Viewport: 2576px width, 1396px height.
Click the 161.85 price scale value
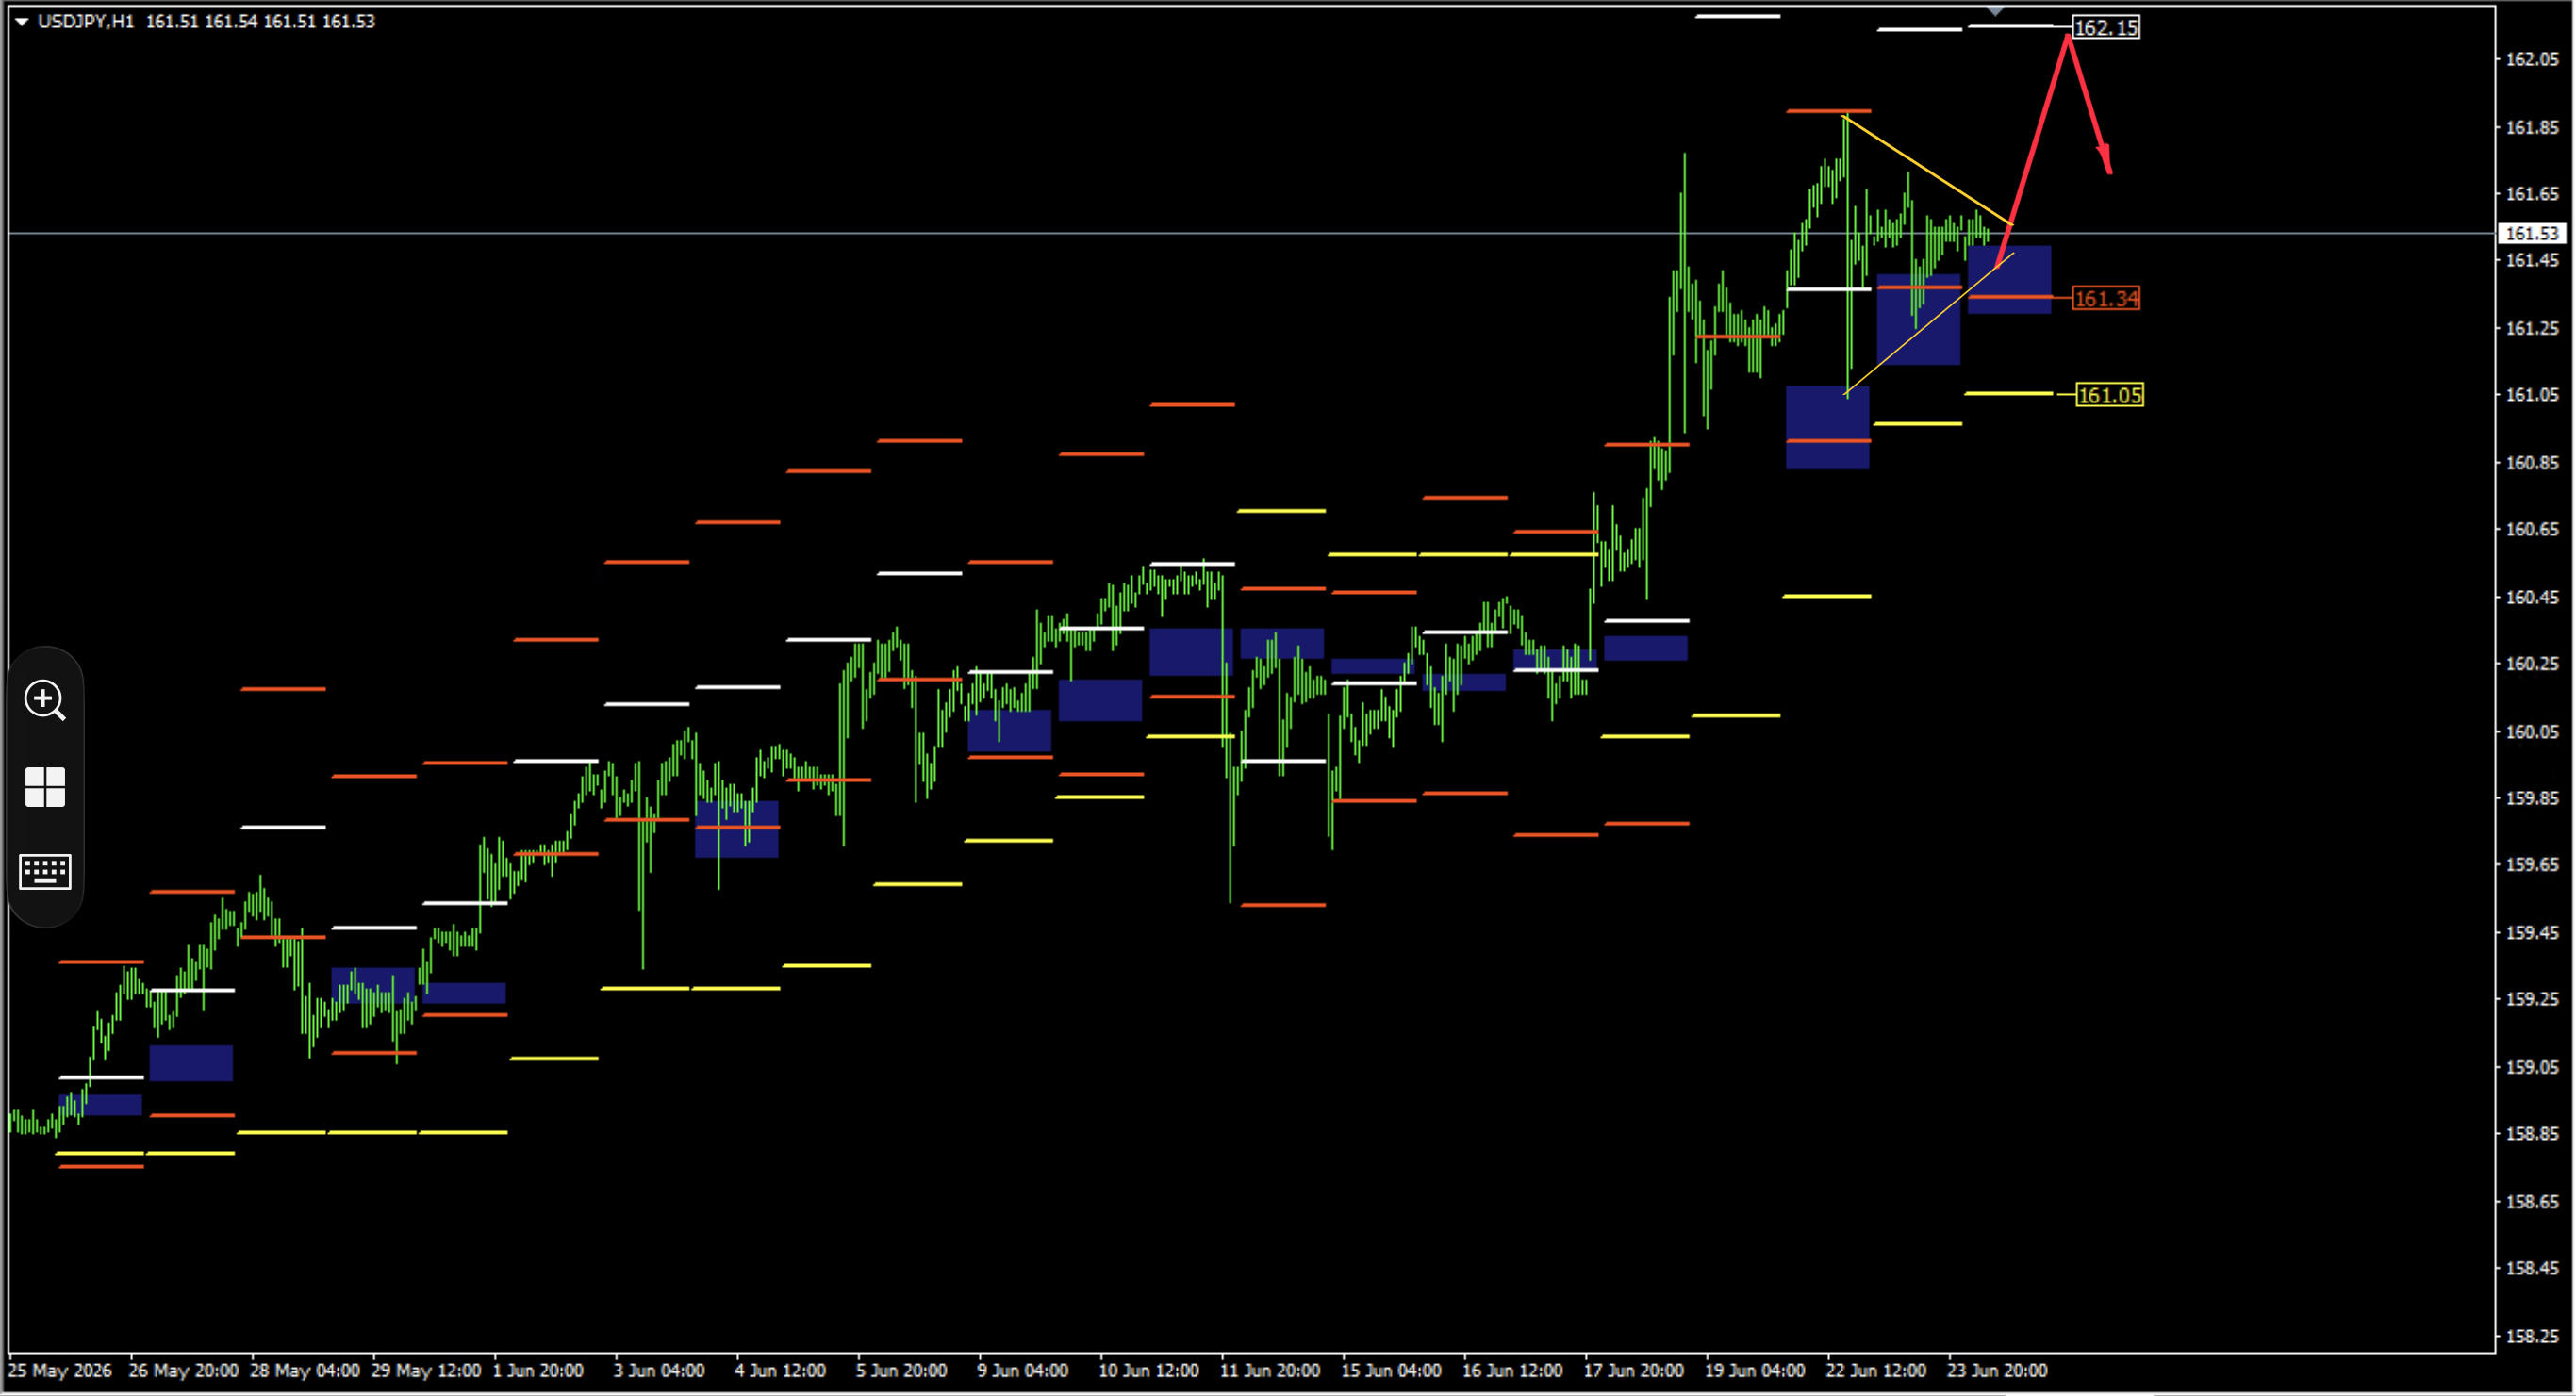pyautogui.click(x=2531, y=127)
